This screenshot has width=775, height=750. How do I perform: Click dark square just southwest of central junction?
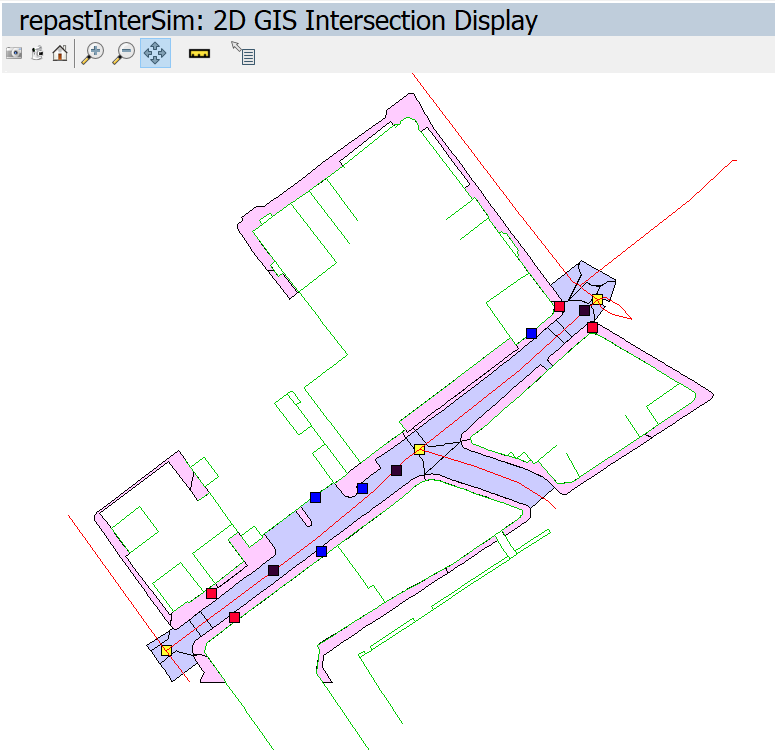tap(396, 470)
